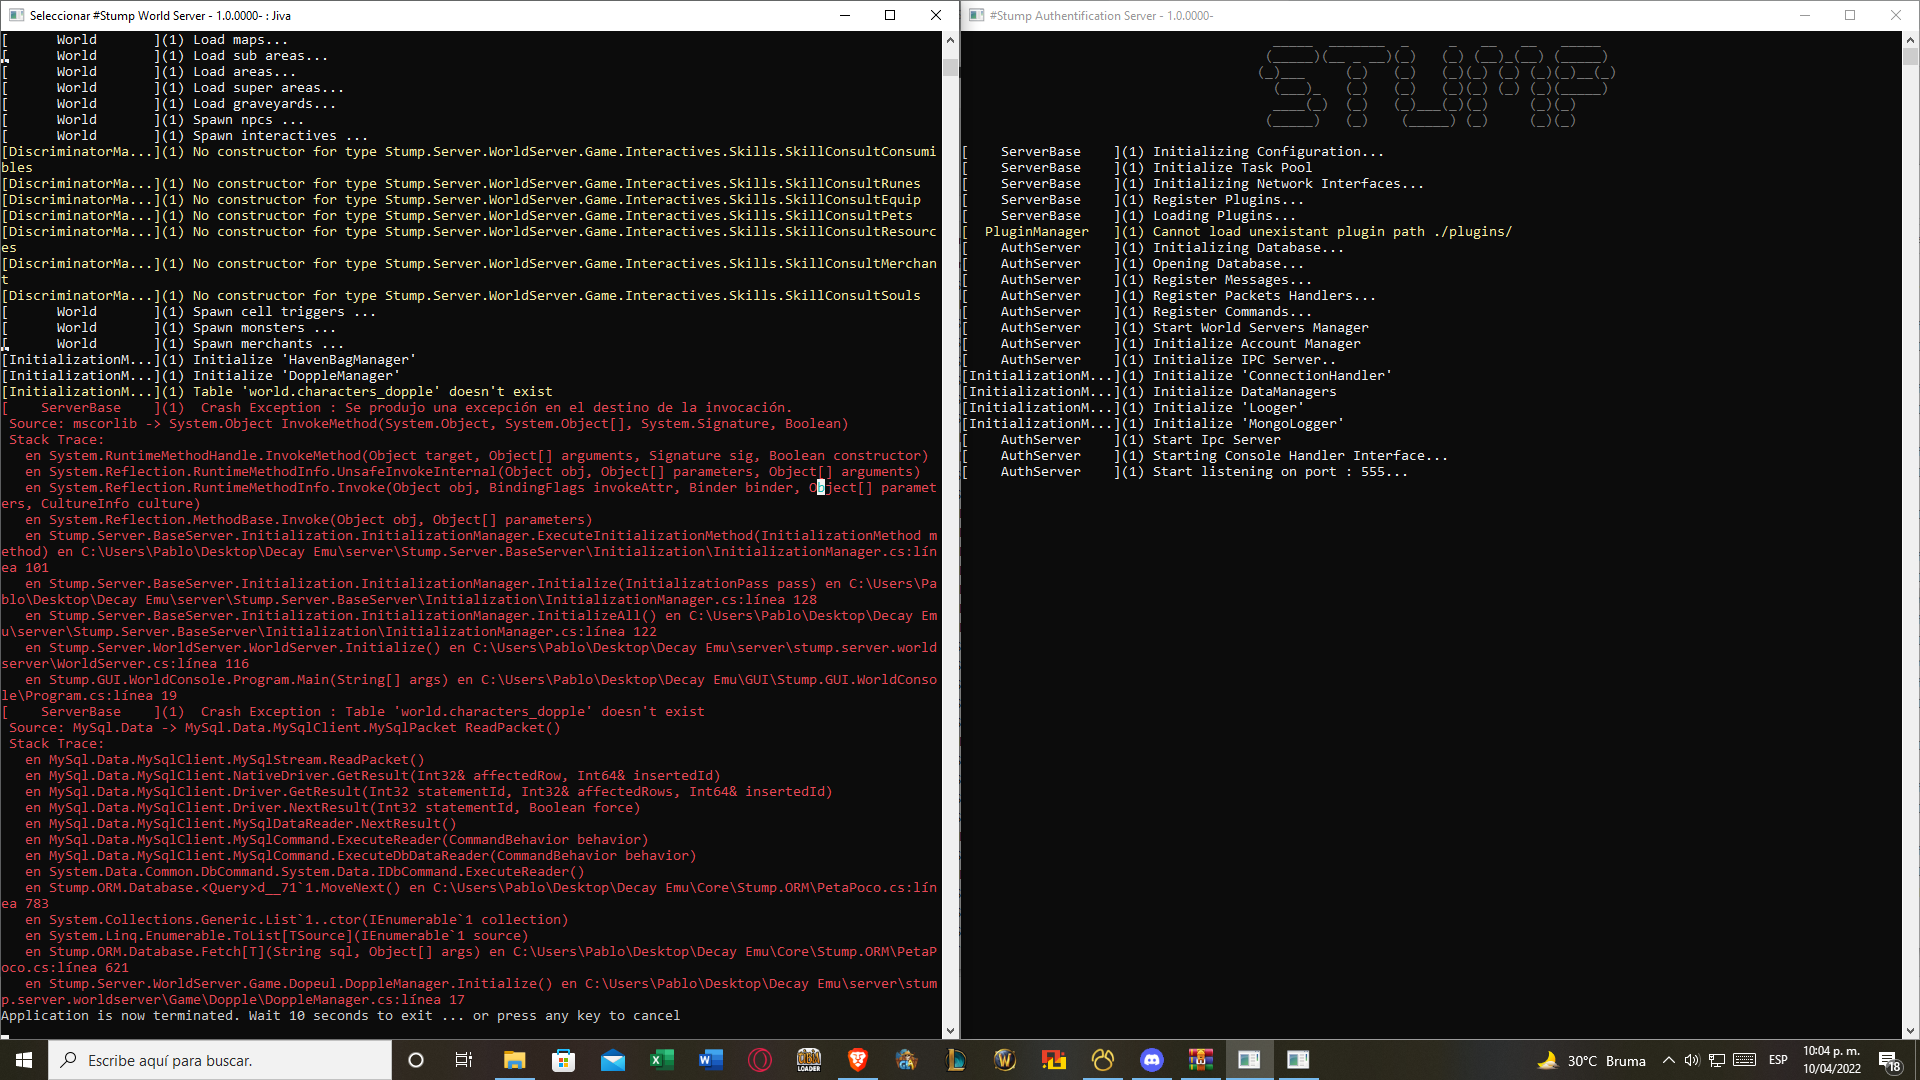Screen dimensions: 1920x1080
Task: Click the 'Initializing Network Interfaces...' line
Action: click(1193, 184)
